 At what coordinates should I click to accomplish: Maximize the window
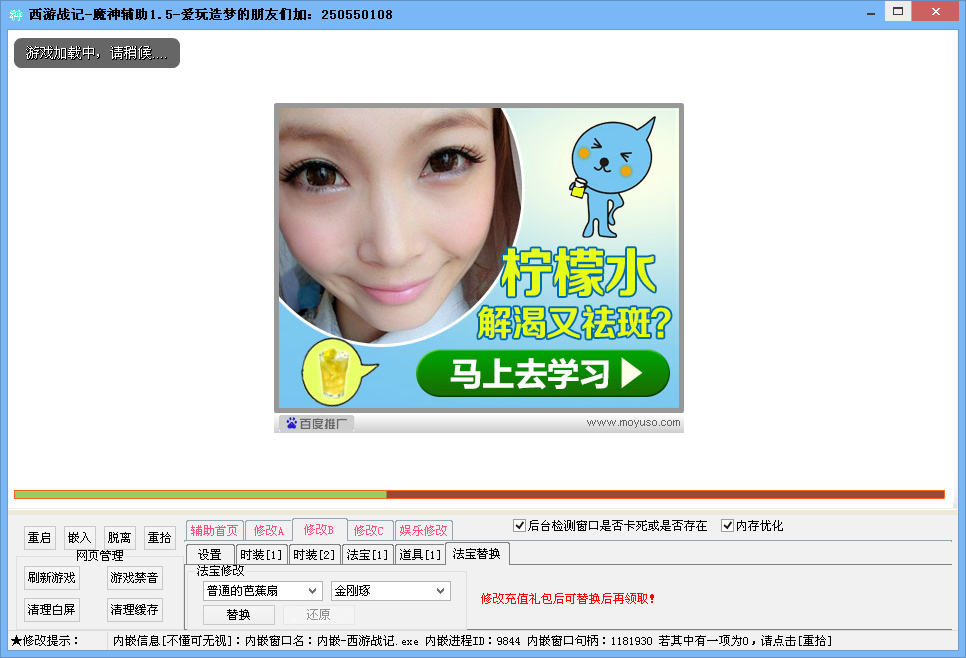[898, 11]
